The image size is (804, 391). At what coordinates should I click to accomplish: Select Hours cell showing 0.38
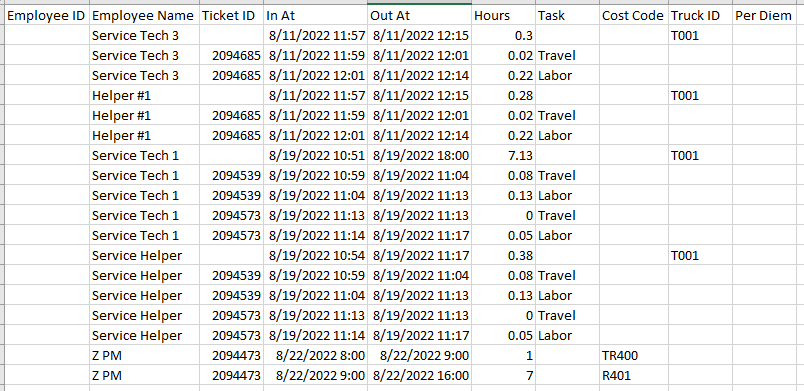[x=503, y=255]
